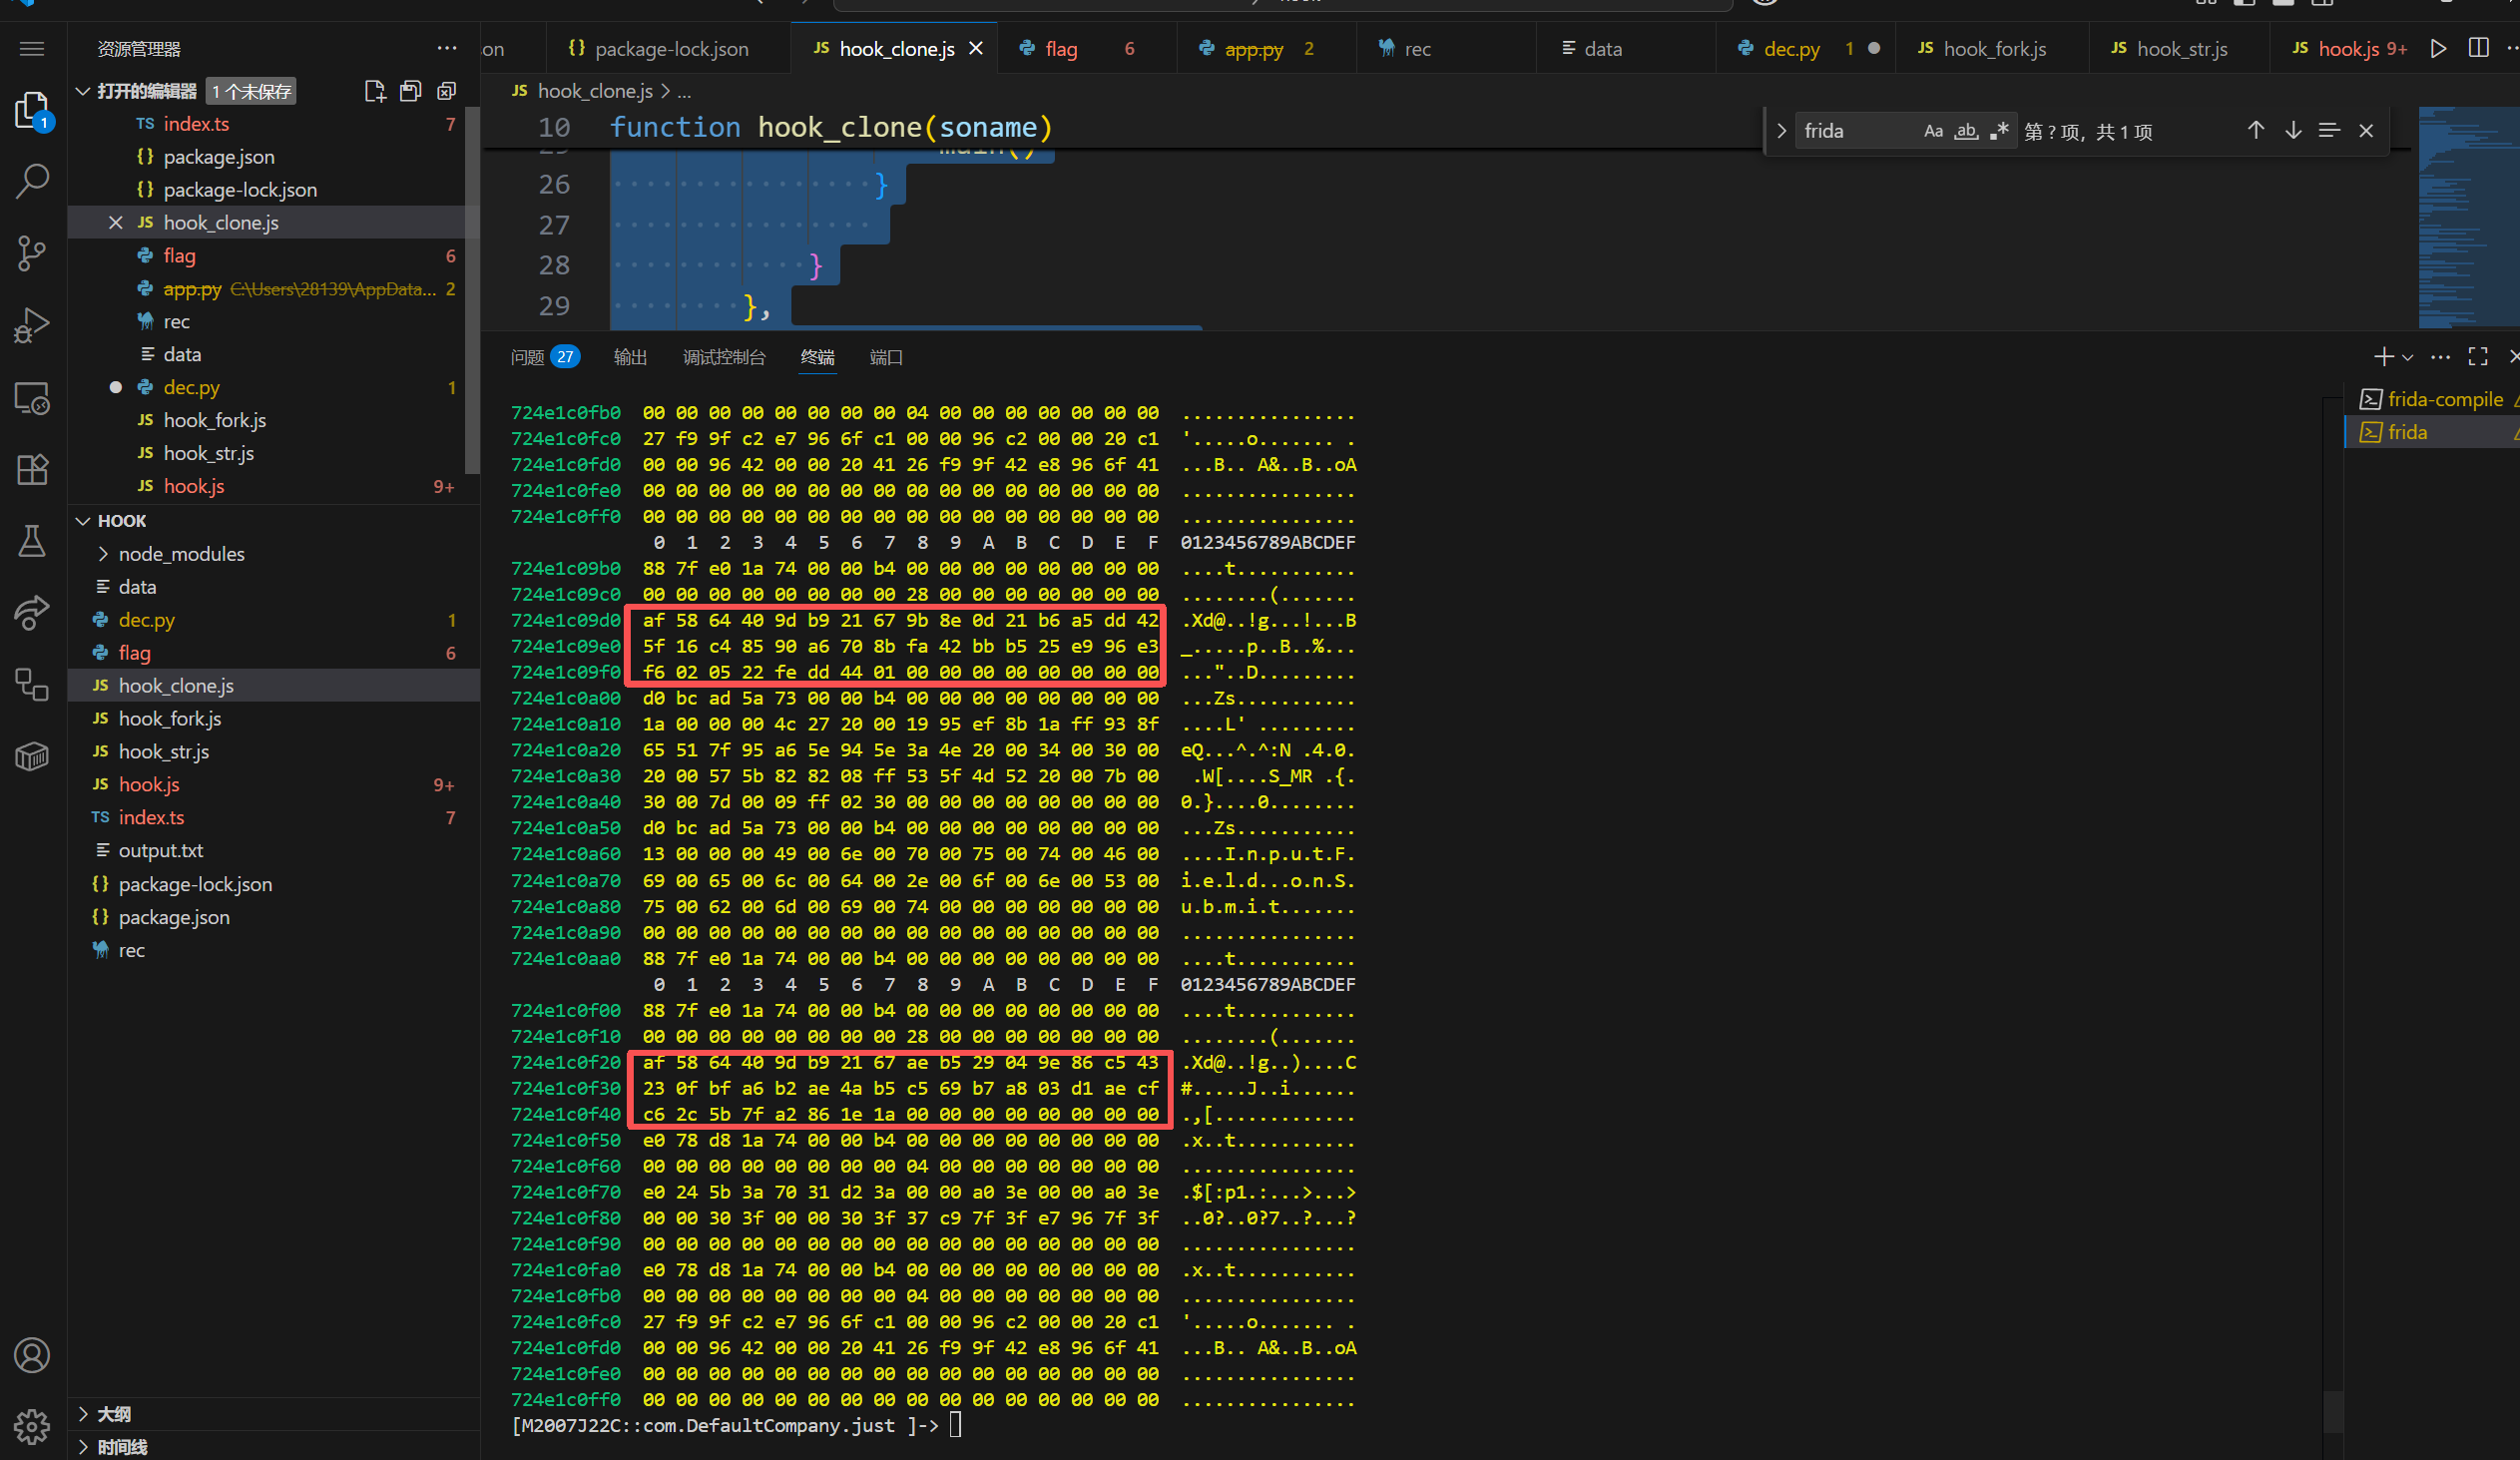Open the Manage settings gear icon
2520x1460 pixels.
tap(32, 1427)
